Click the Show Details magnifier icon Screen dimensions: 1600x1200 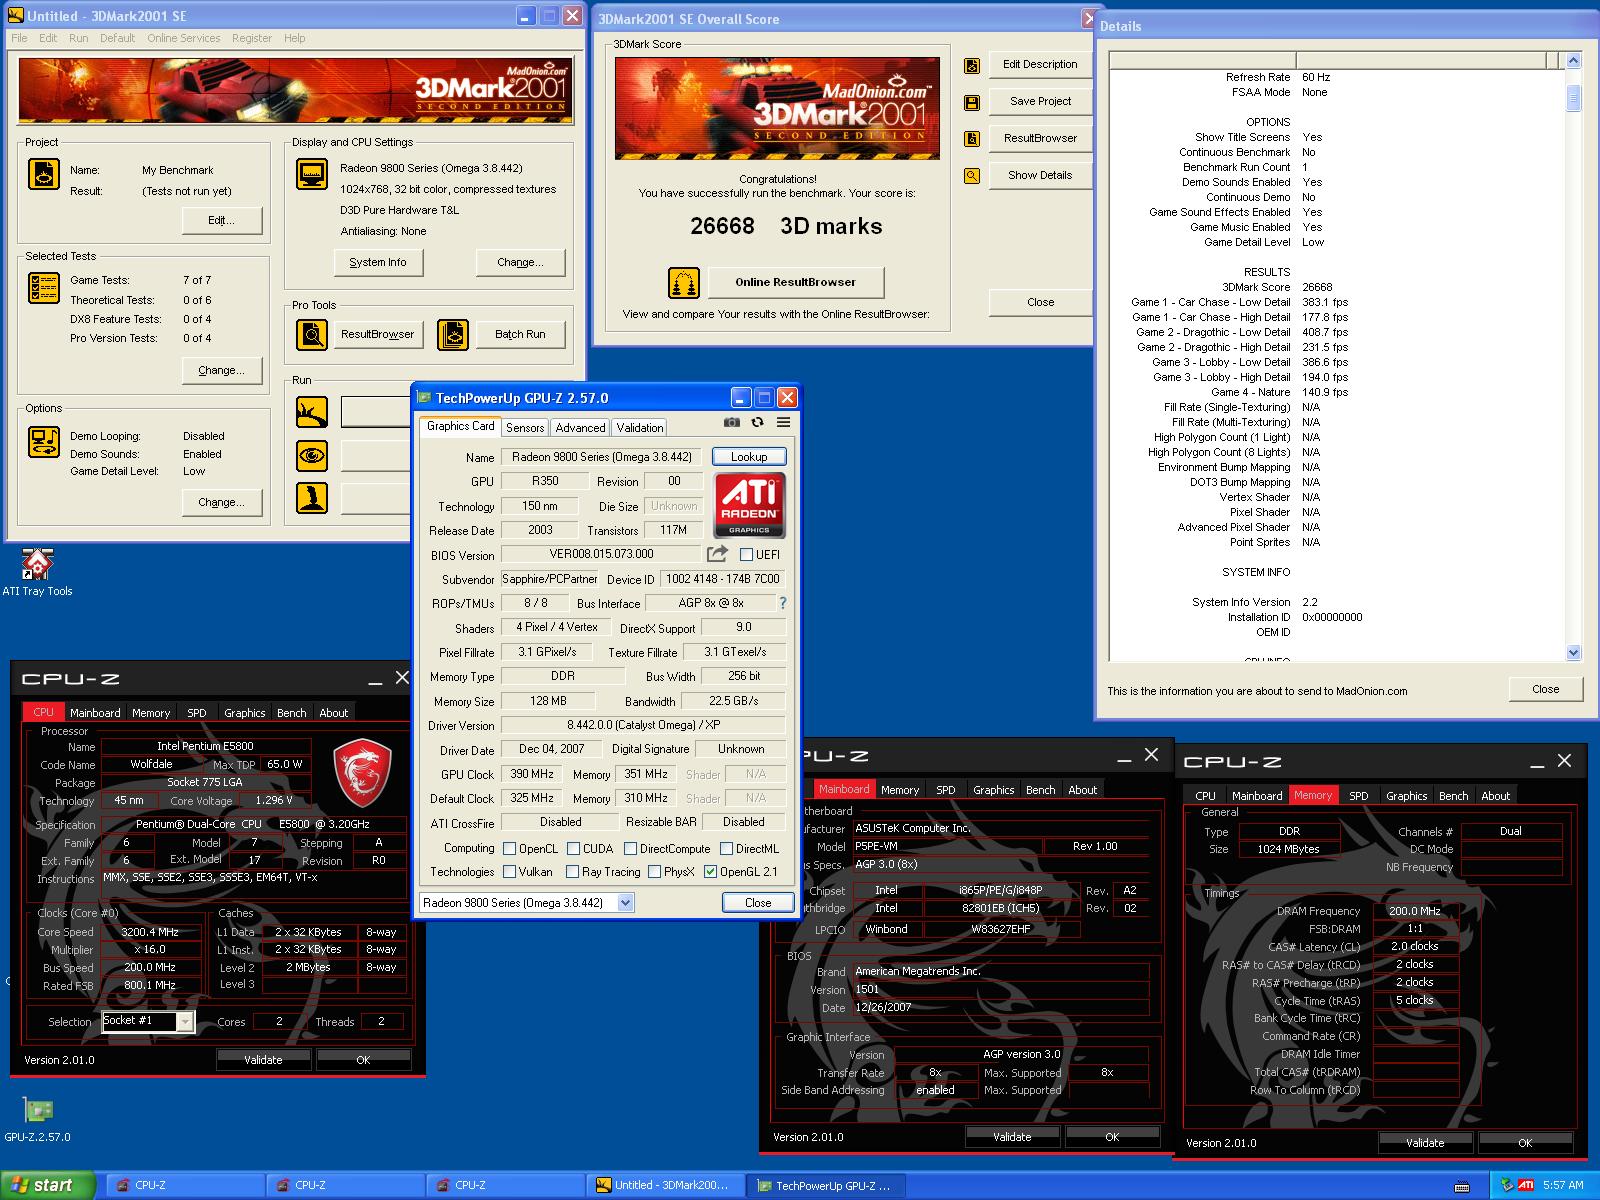tap(971, 176)
